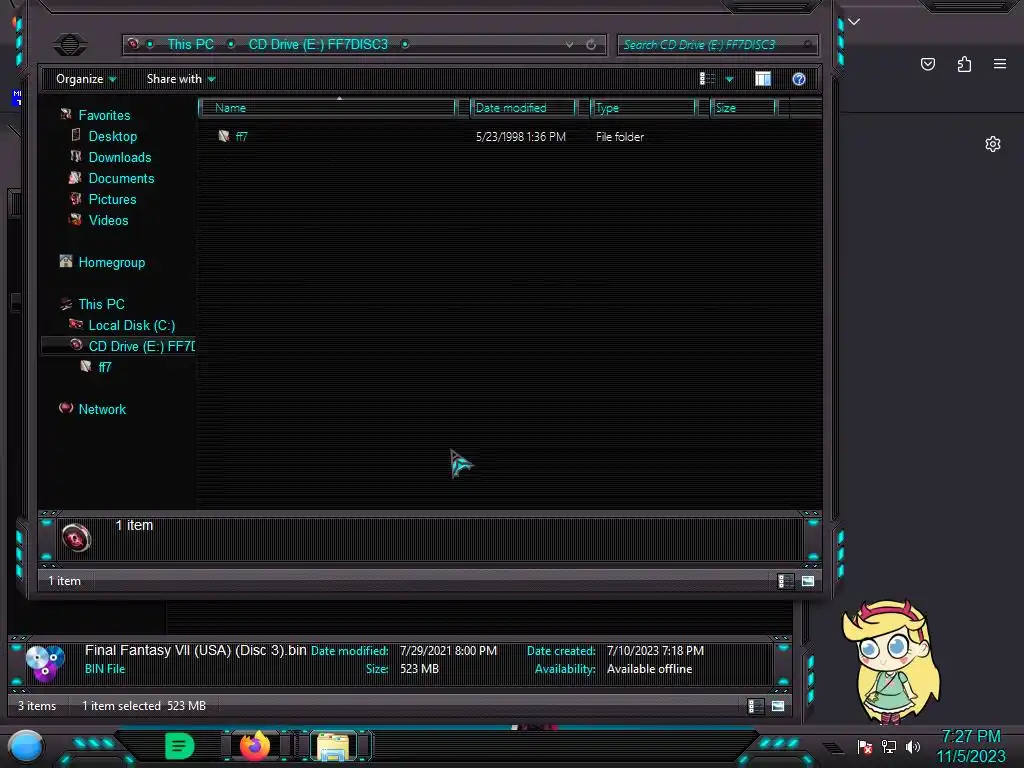Viewport: 1024px width, 768px height.
Task: Click the 523 MB size value
Action: [419, 669]
